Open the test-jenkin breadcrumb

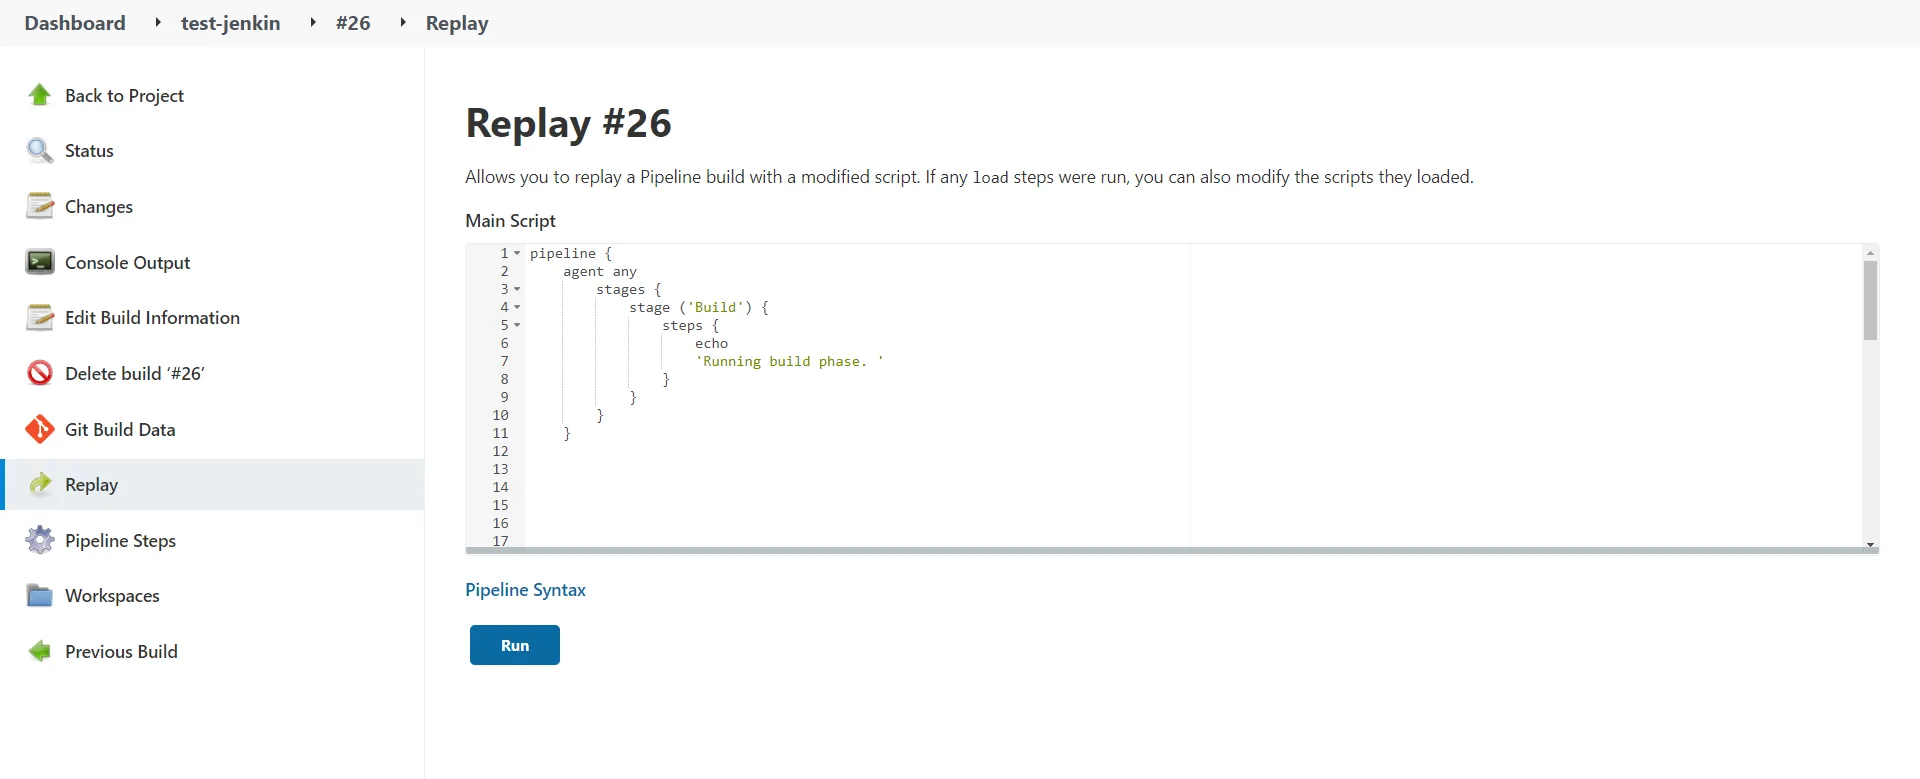(x=230, y=23)
